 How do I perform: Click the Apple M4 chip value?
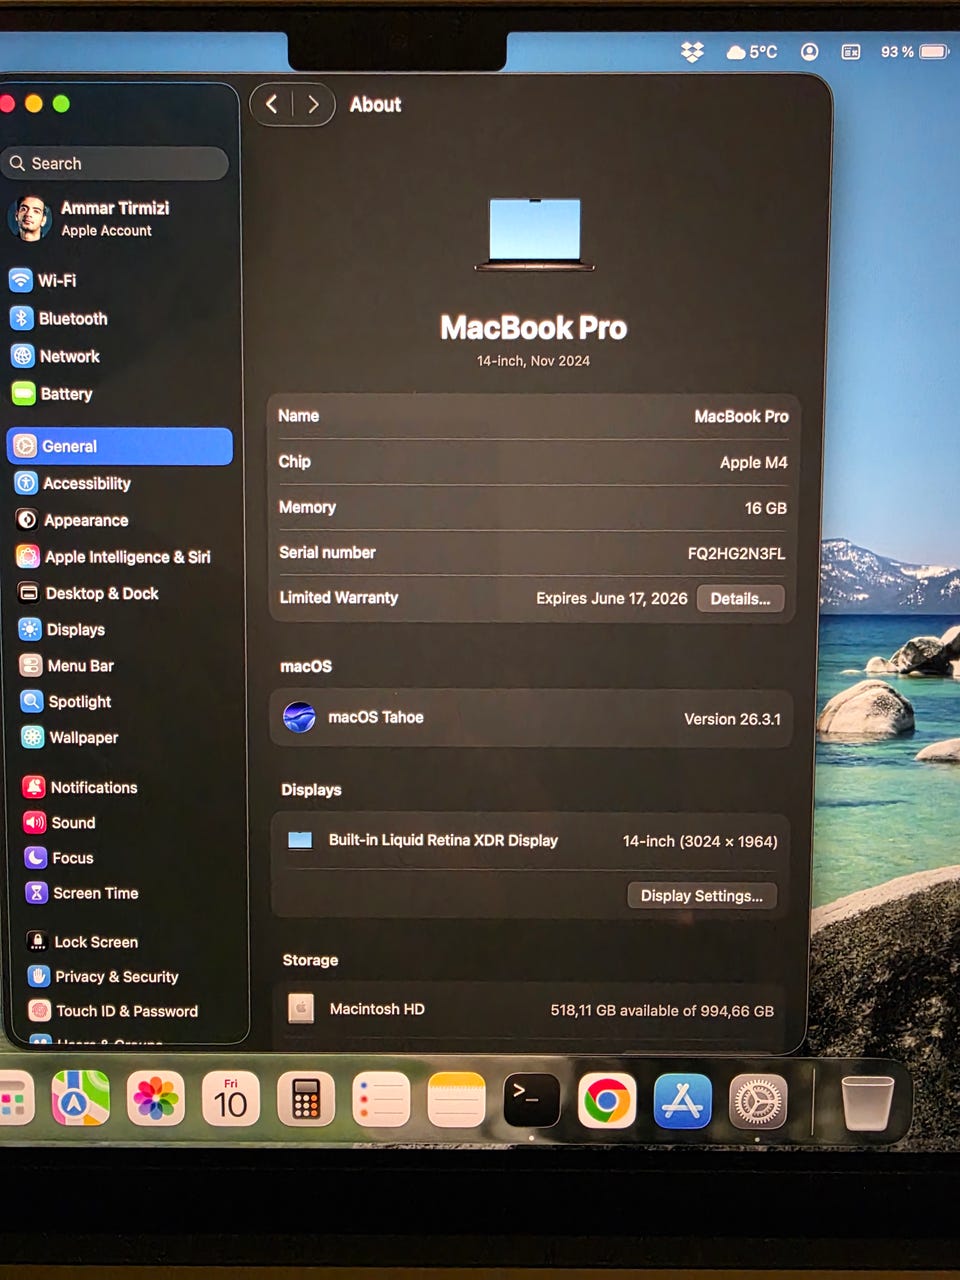pos(753,462)
